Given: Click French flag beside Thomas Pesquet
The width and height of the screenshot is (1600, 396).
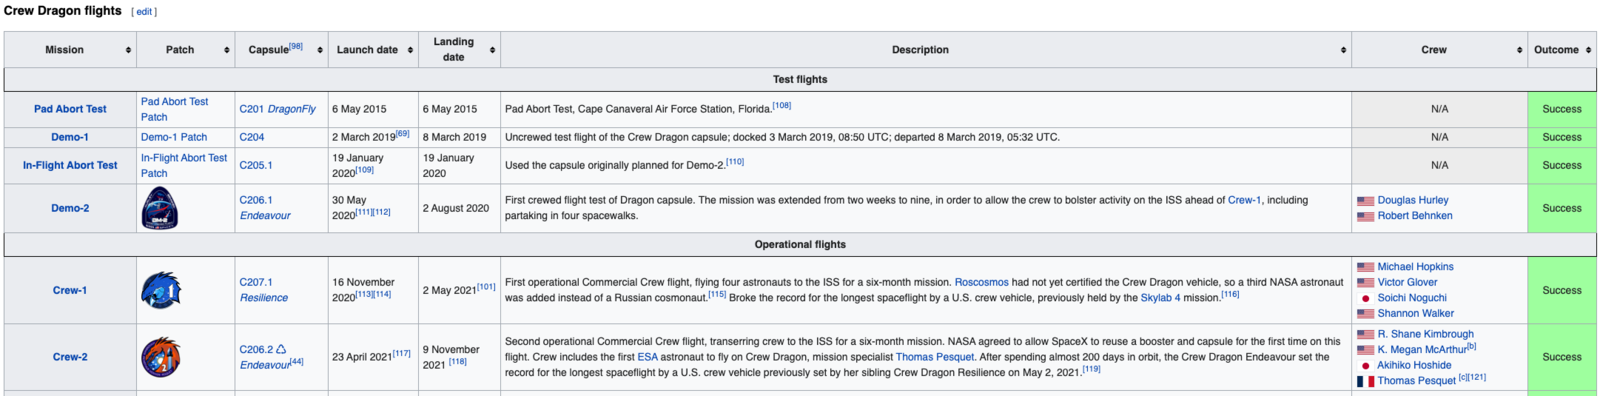Looking at the screenshot, I should point(1365,381).
